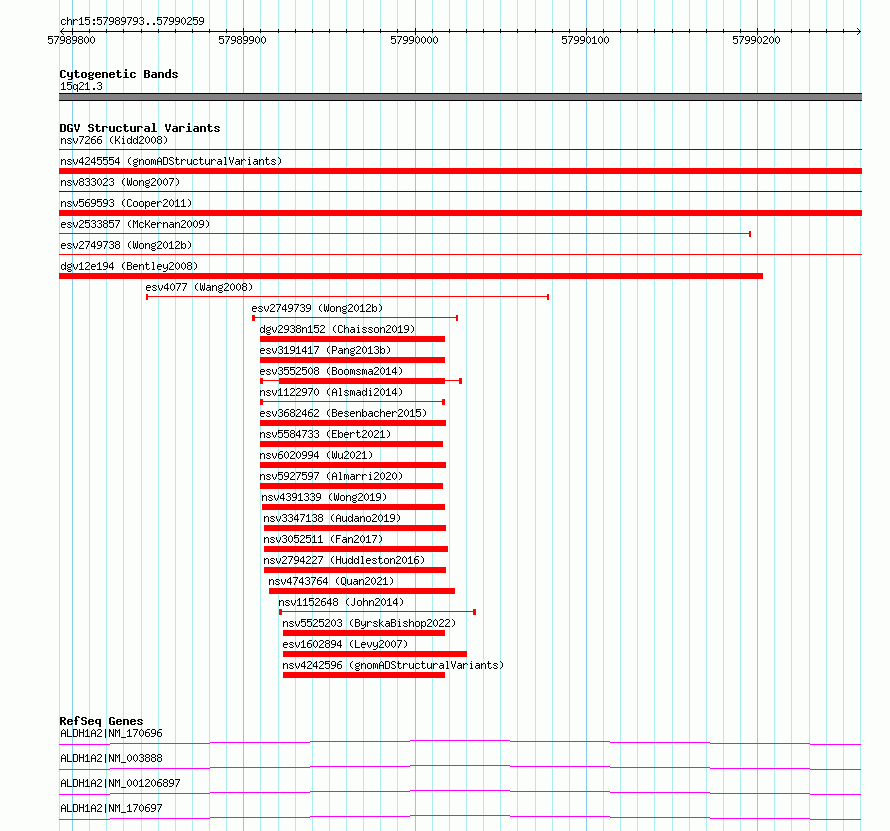The width and height of the screenshot is (890, 831).
Task: Click the red bar under esv1602894 (Levy2007)
Action: click(375, 654)
